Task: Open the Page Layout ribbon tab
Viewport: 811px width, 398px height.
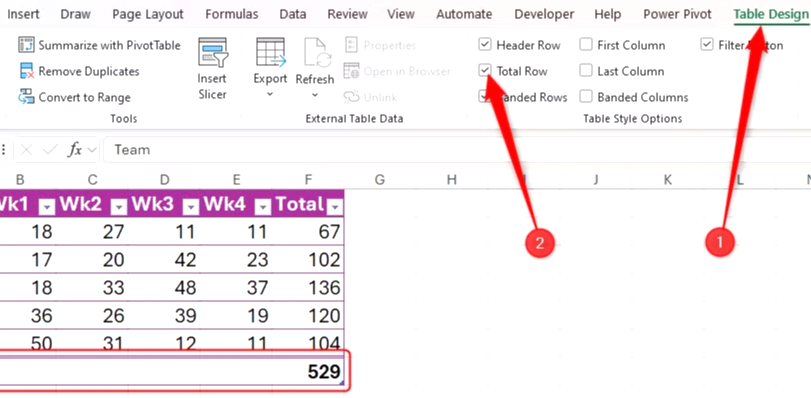Action: [x=148, y=14]
